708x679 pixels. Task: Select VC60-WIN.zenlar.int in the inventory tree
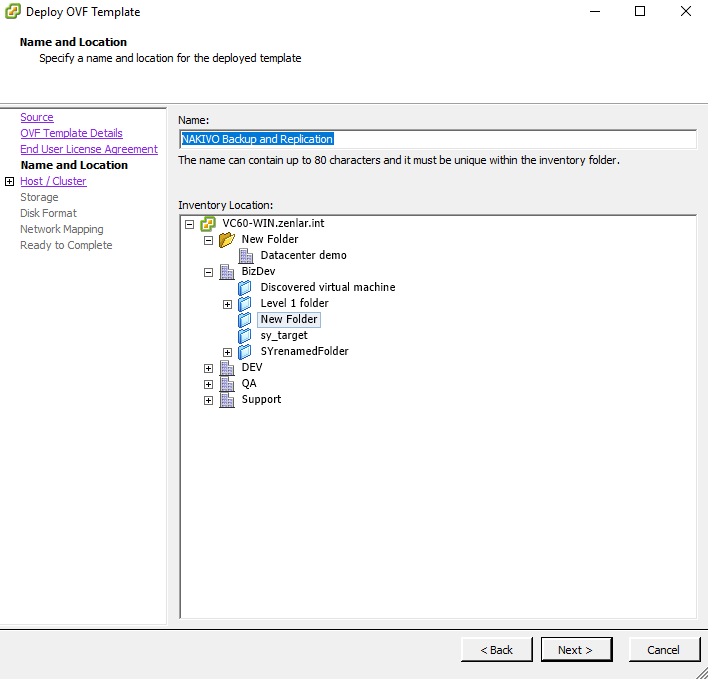click(273, 223)
